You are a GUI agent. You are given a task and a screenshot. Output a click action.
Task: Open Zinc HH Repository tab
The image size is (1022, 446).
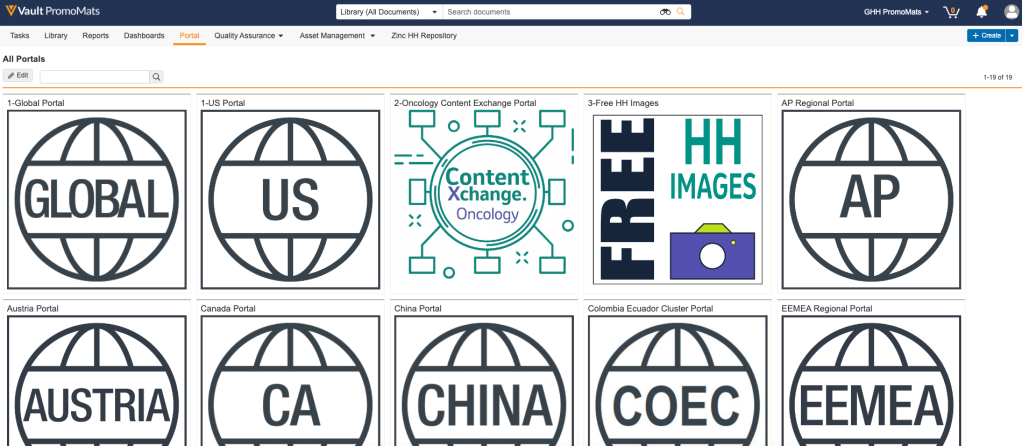424,36
